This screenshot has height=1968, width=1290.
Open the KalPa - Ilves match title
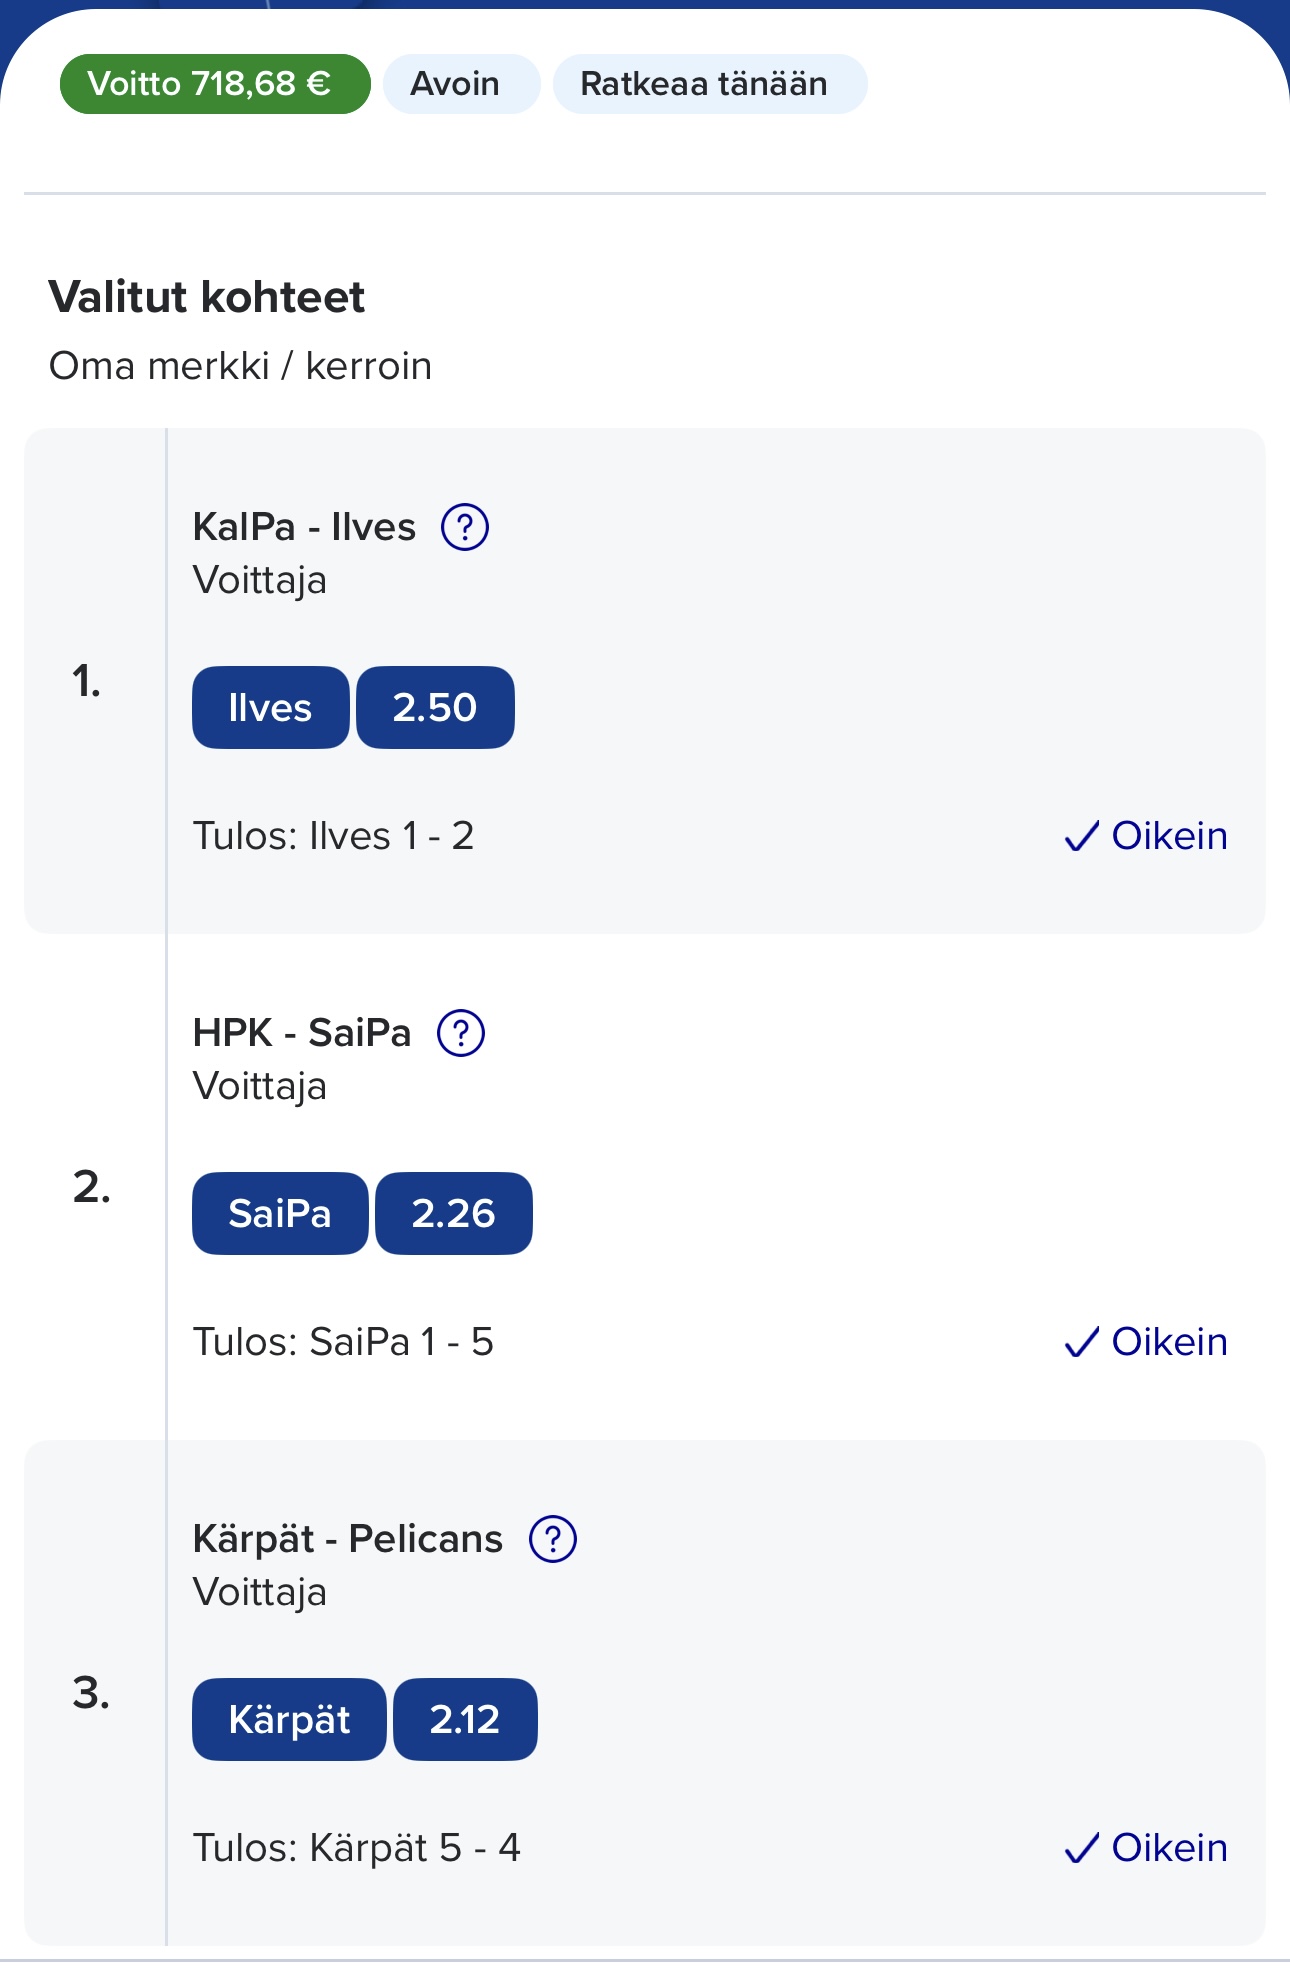(304, 527)
